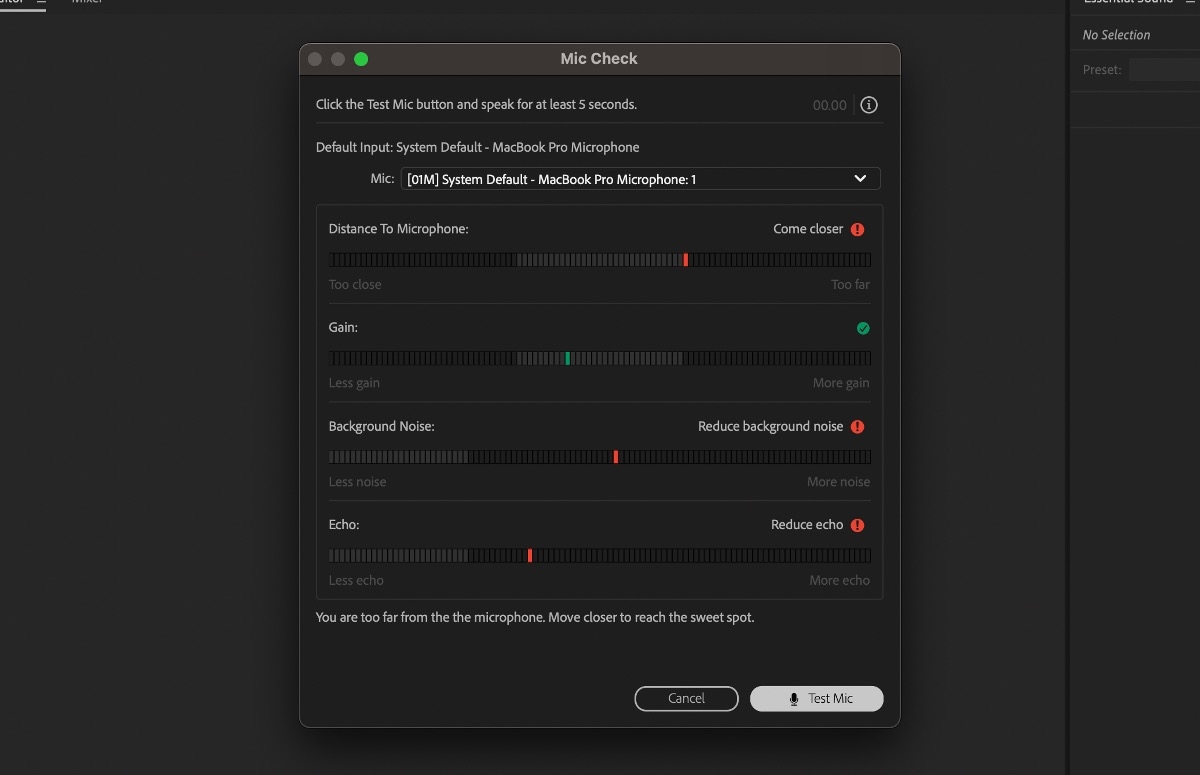Click the Background Noise meter
Screen dimensions: 1200x775
tap(600, 456)
